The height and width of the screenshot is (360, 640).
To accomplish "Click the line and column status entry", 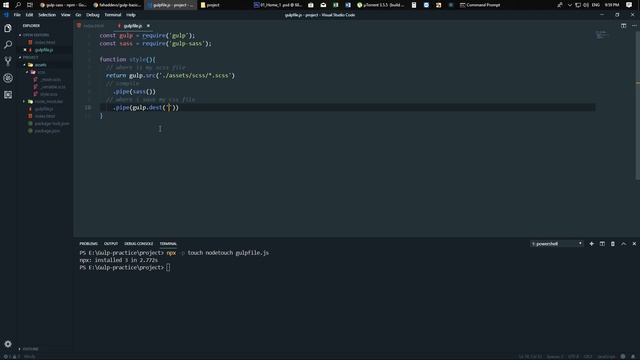I will coord(531,356).
